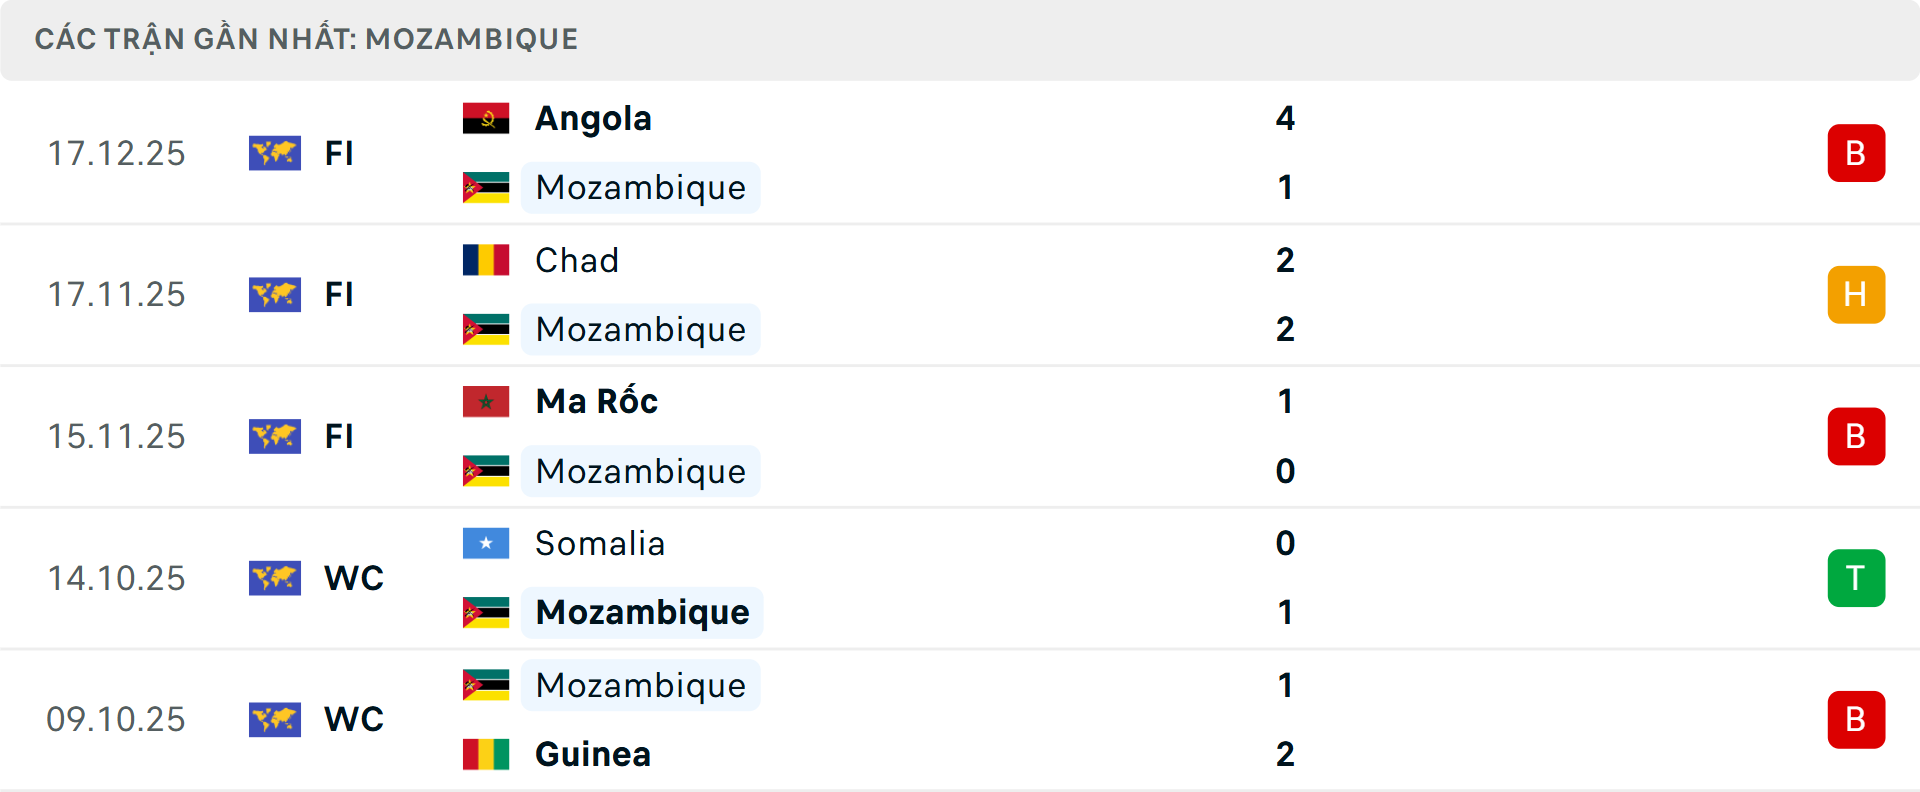
Task: Click the orange H badge for Chad match
Action: pyautogui.click(x=1856, y=295)
